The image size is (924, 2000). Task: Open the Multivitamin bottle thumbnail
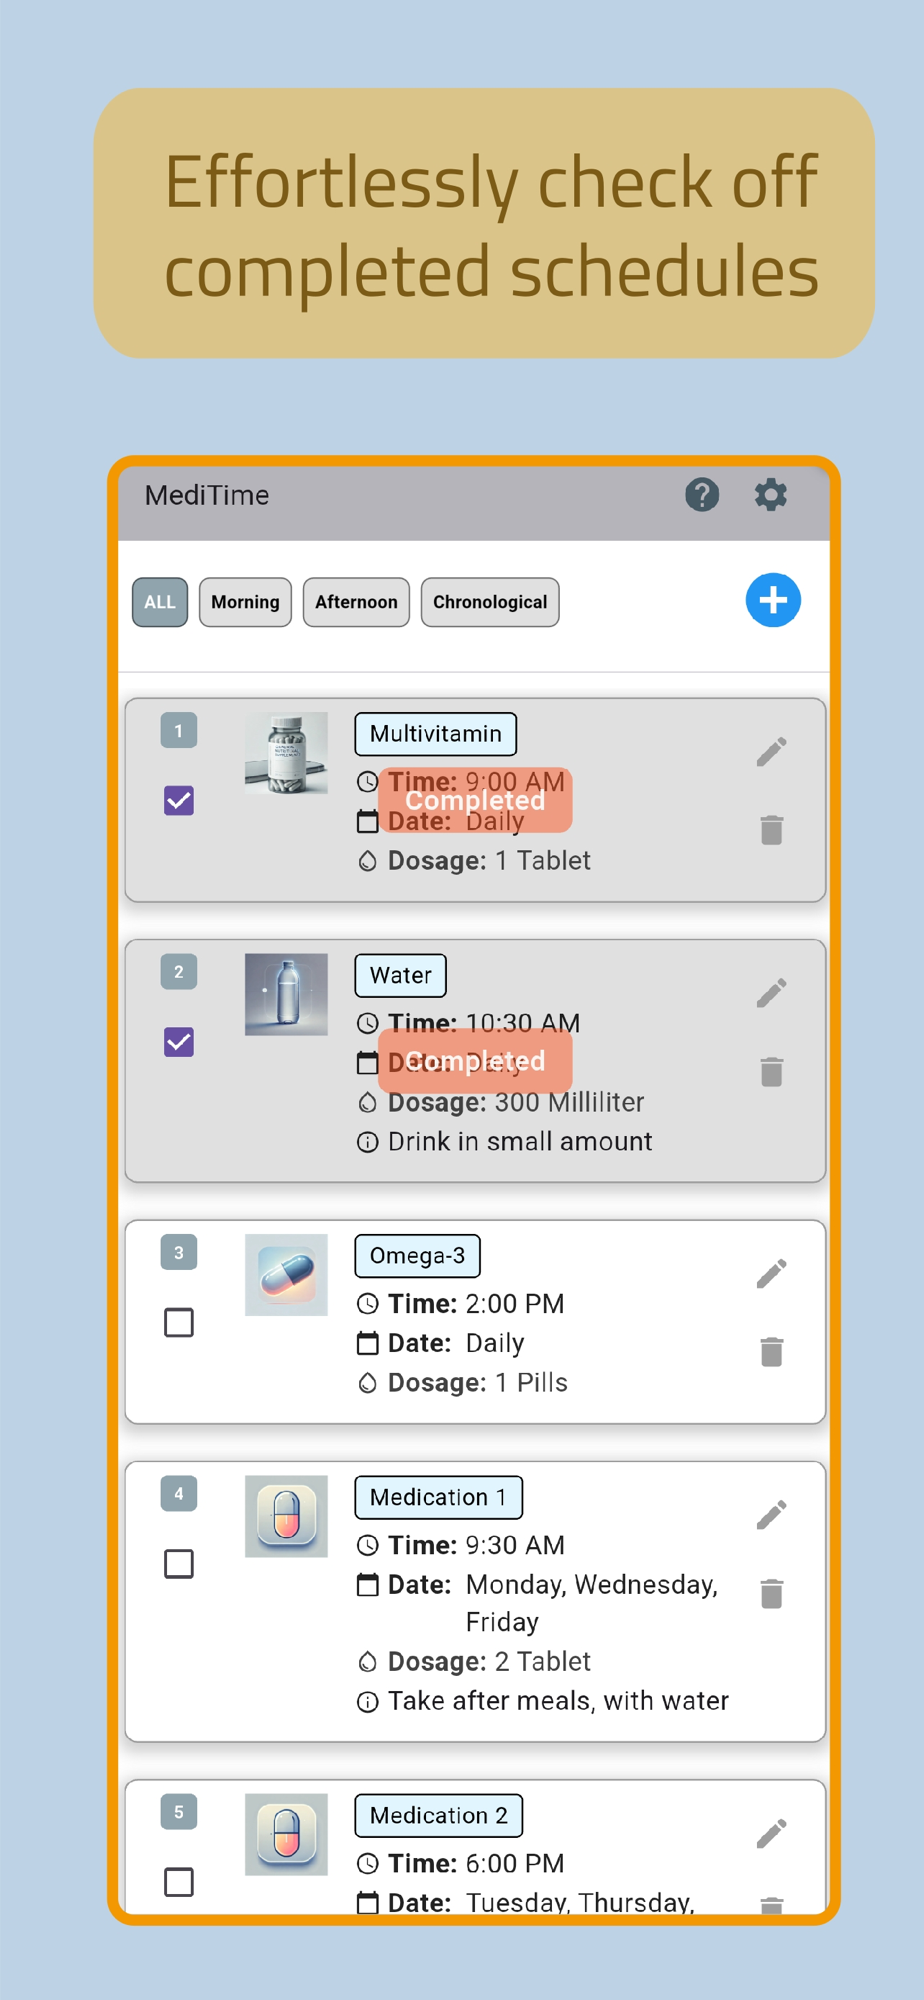click(x=286, y=753)
